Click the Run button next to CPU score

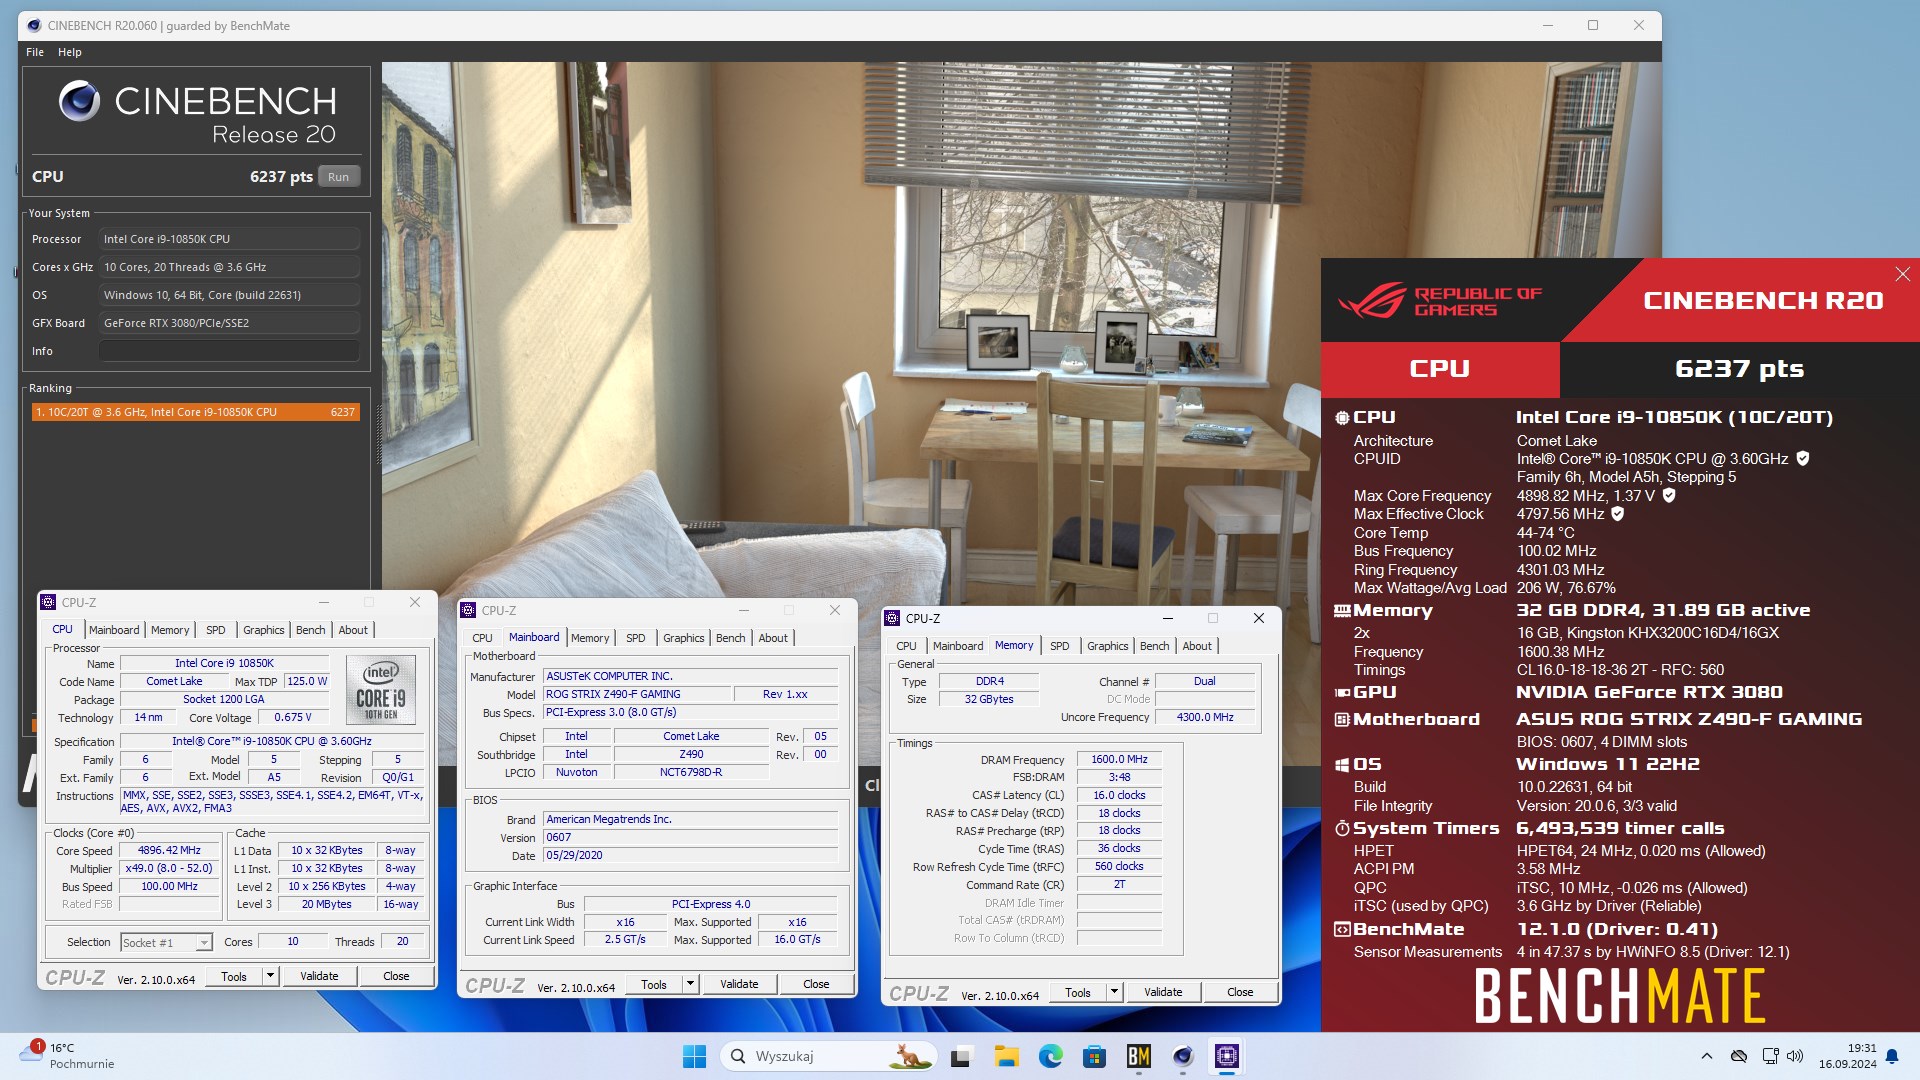(339, 177)
